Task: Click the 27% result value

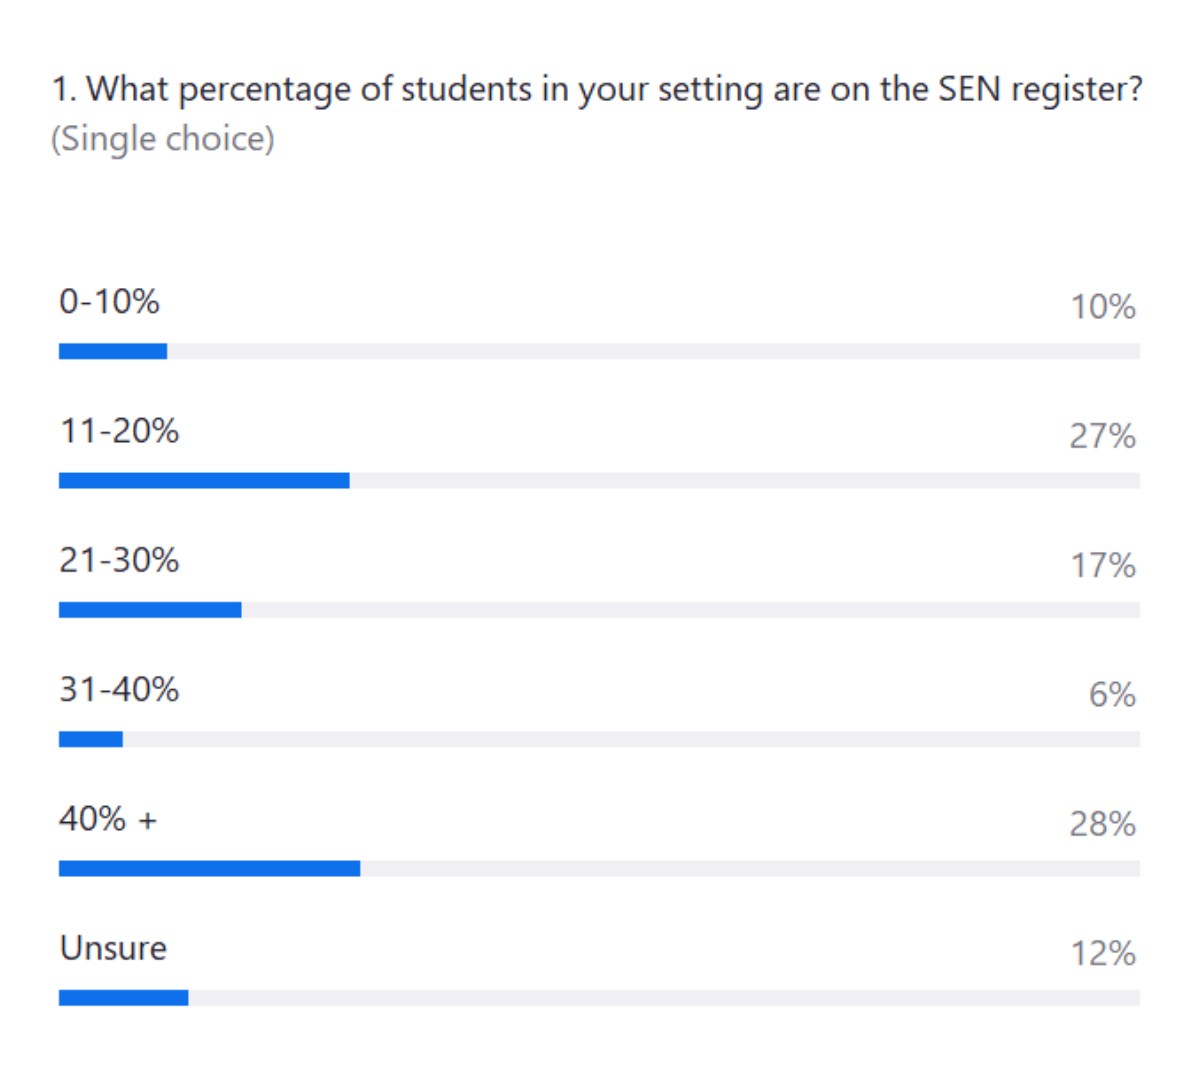Action: (x=1102, y=436)
